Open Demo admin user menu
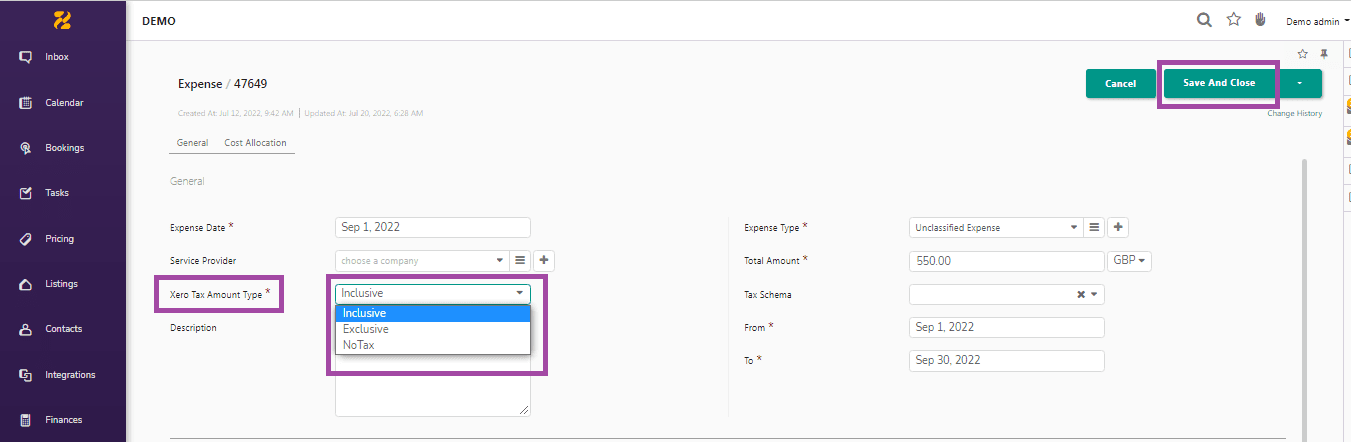The image size is (1351, 442). (1318, 21)
